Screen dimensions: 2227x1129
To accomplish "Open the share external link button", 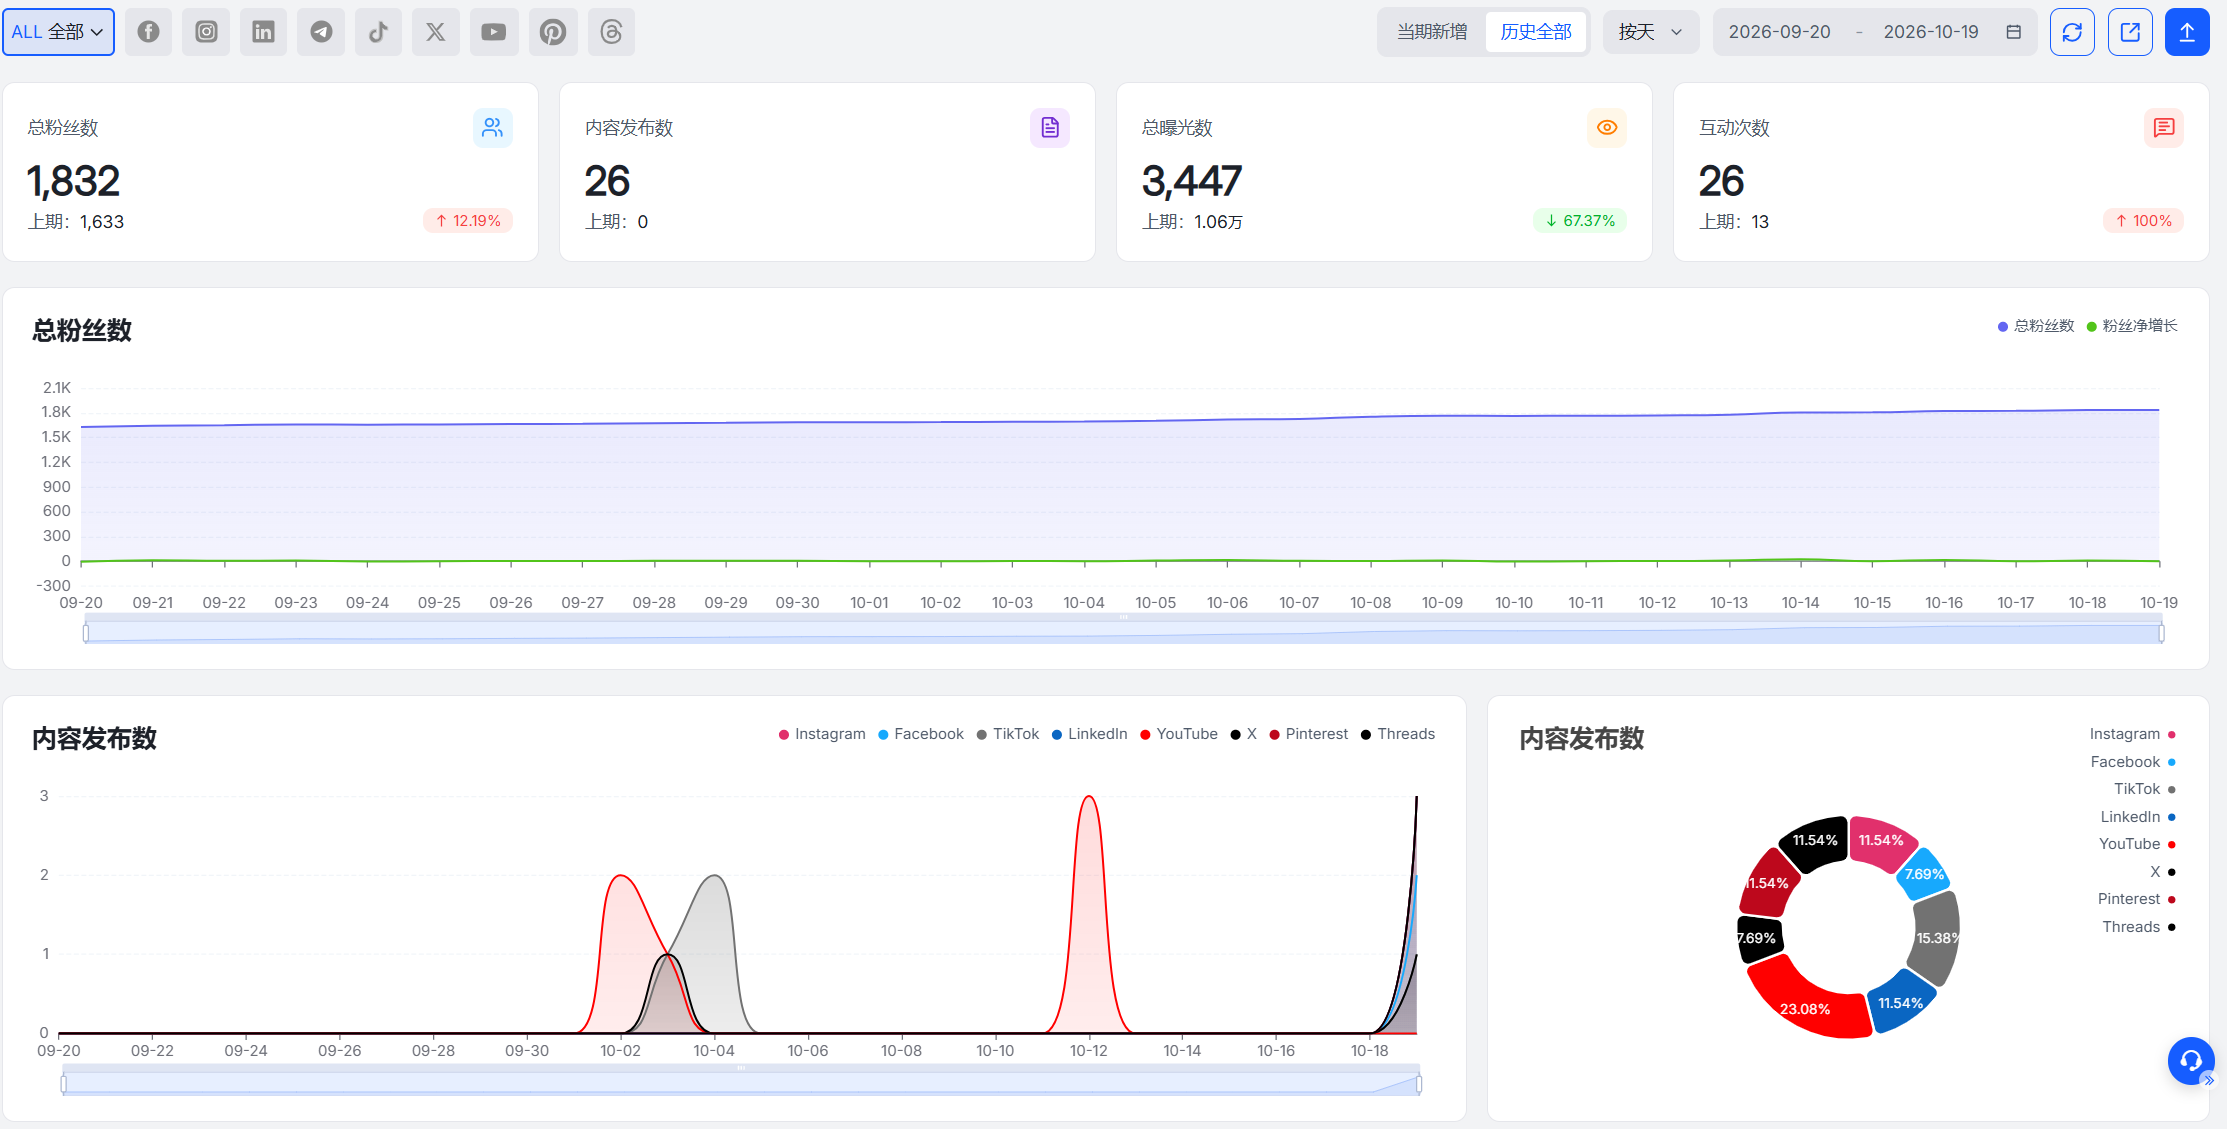I will pos(2130,32).
